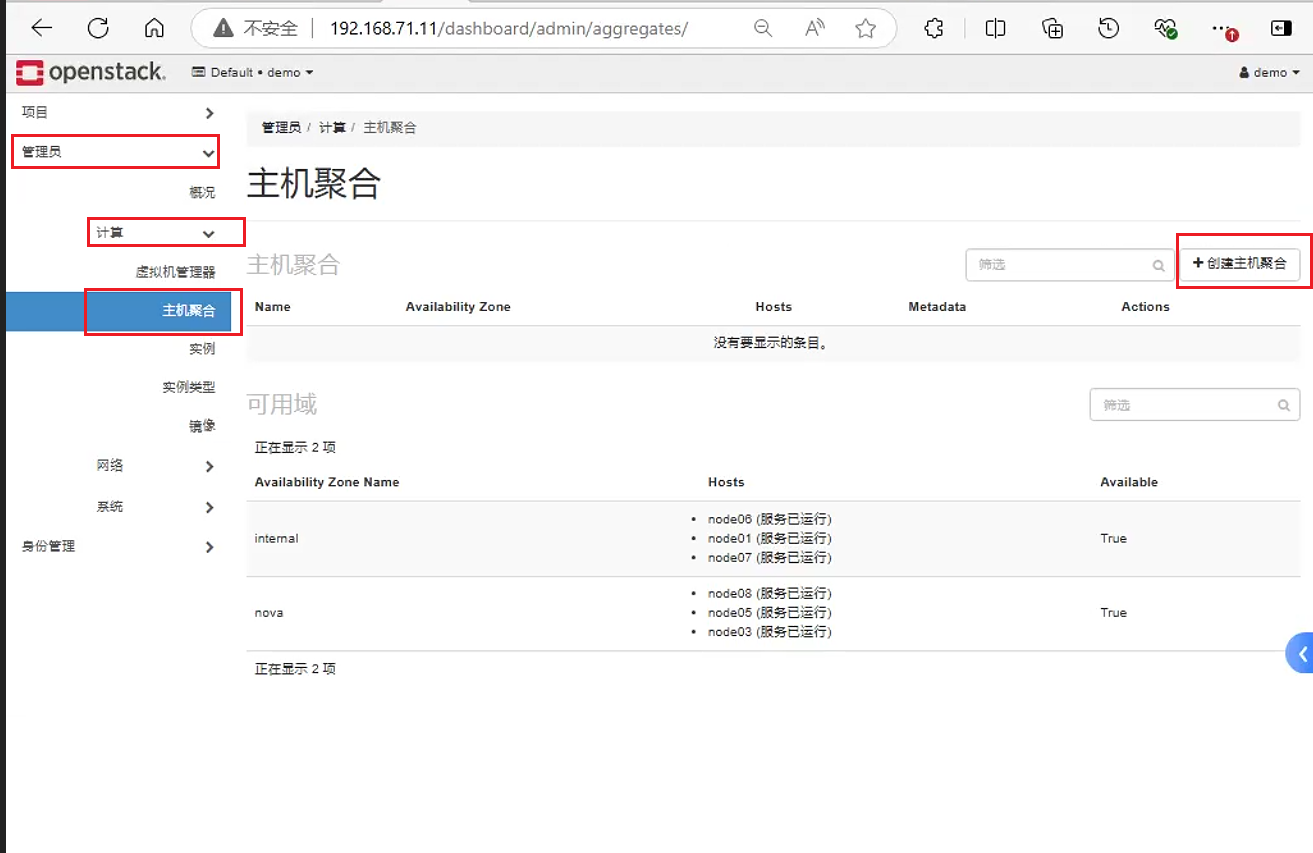The width and height of the screenshot is (1313, 853).
Task: Open the 实例类型 flavors page
Action: coord(189,387)
